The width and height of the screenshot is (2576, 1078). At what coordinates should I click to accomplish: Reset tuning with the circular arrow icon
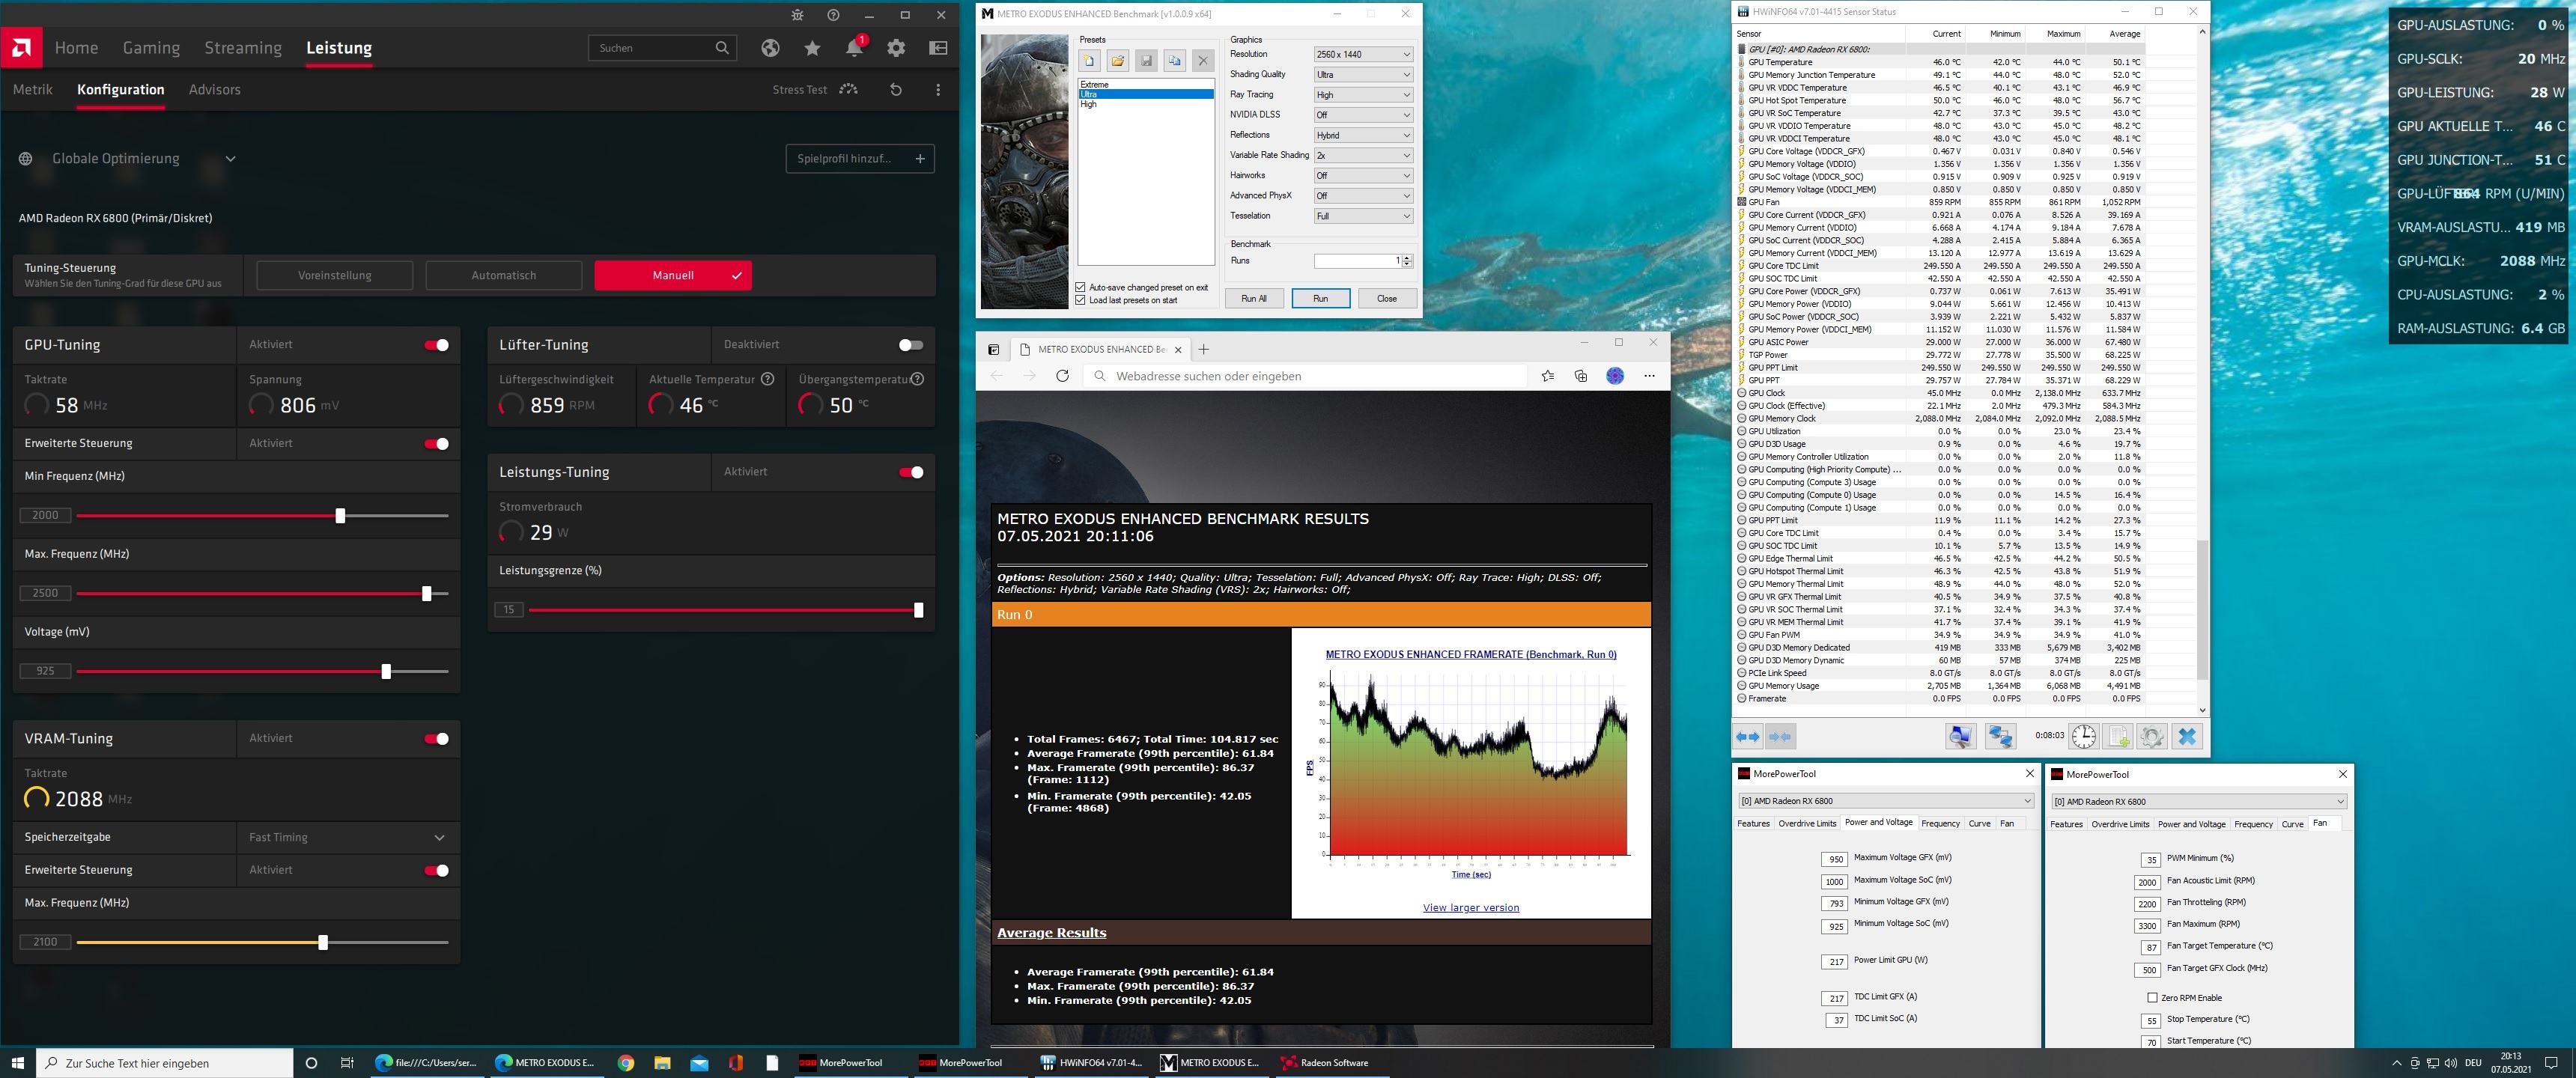(896, 90)
